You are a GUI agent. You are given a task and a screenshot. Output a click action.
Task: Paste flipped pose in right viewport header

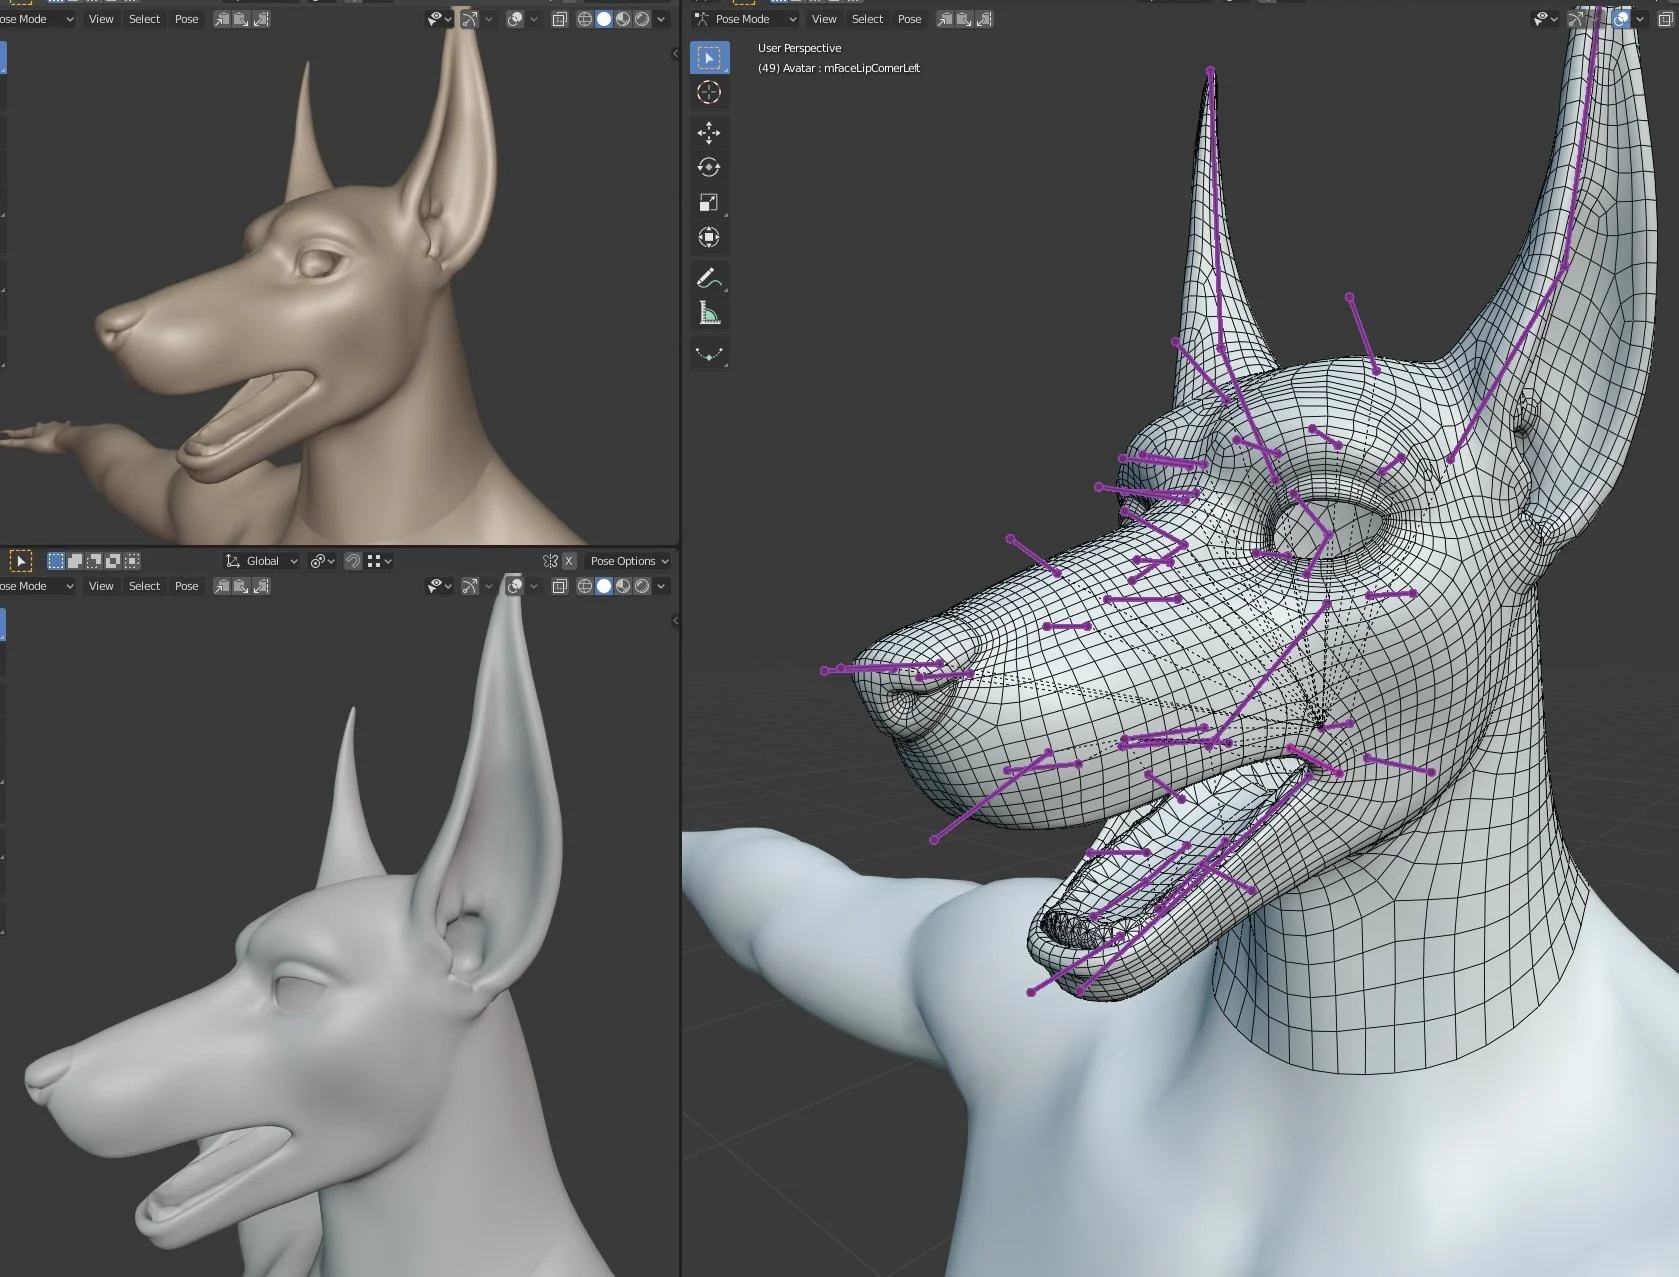pyautogui.click(x=984, y=19)
